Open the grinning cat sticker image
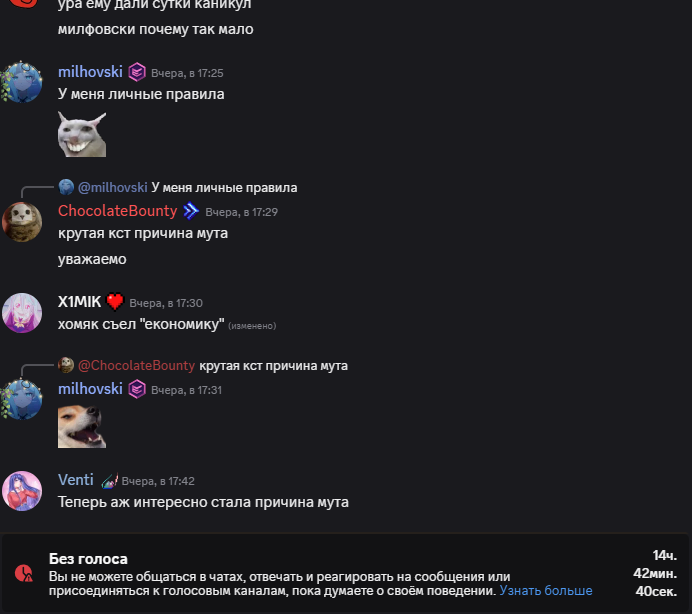 (82, 134)
